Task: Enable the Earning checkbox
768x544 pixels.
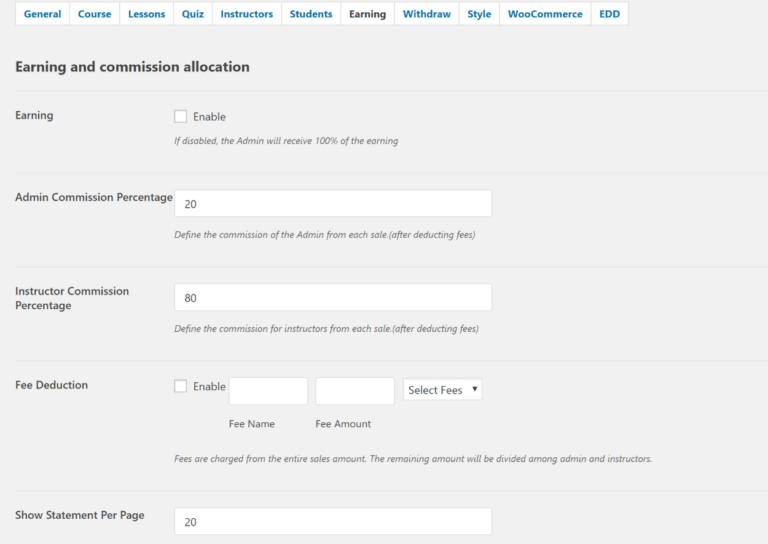Action: coord(181,116)
